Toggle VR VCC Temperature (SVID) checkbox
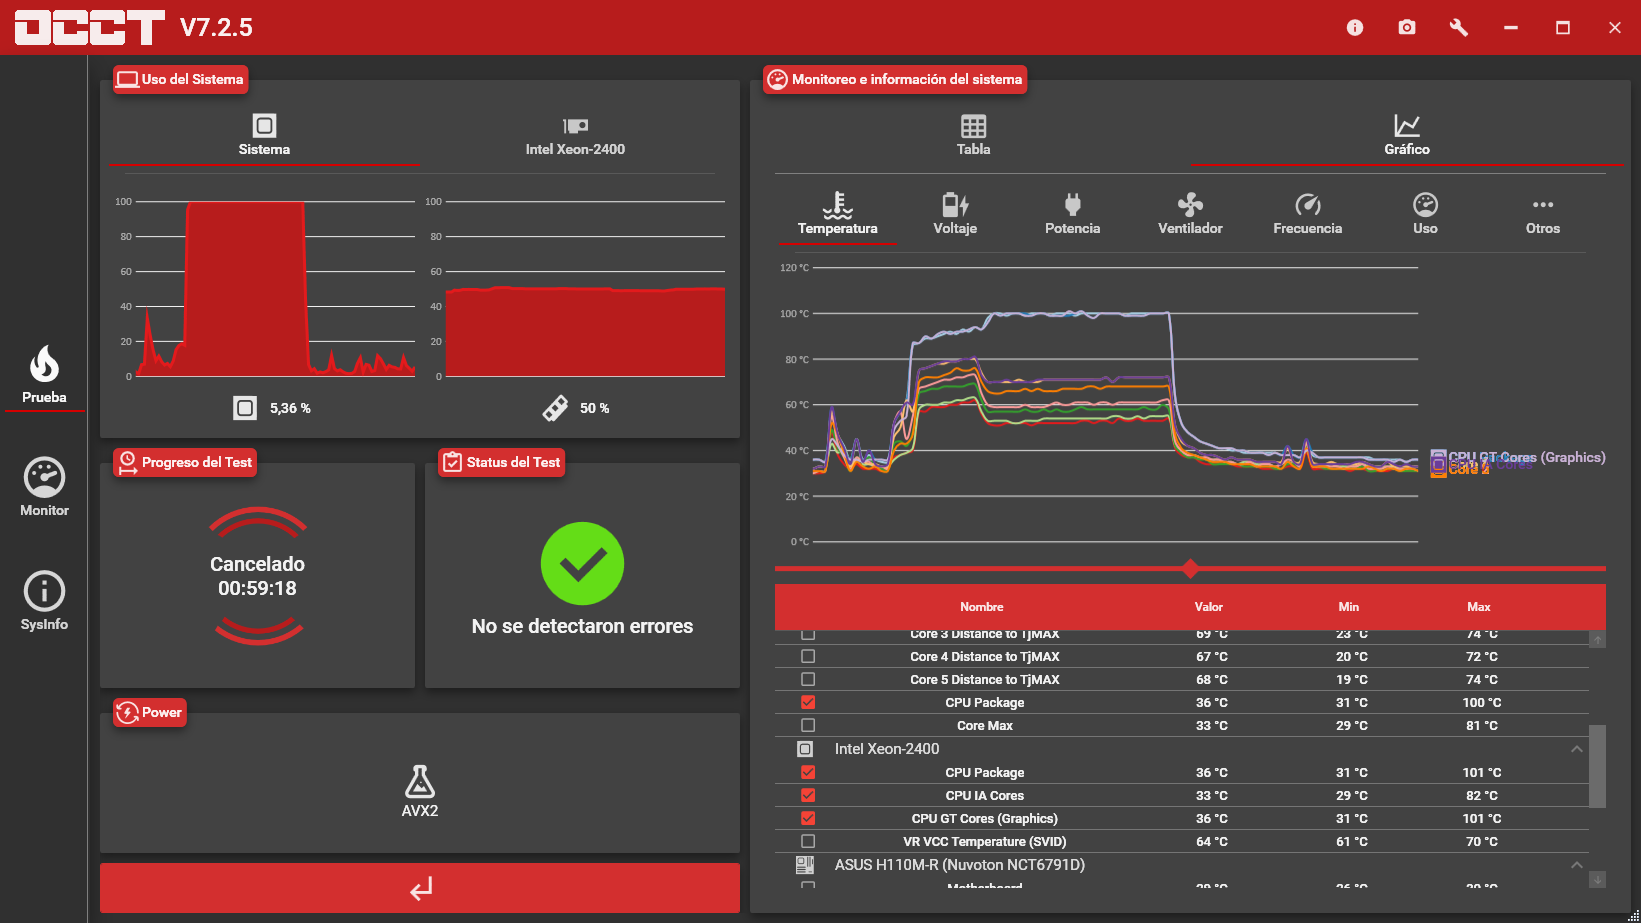 808,841
